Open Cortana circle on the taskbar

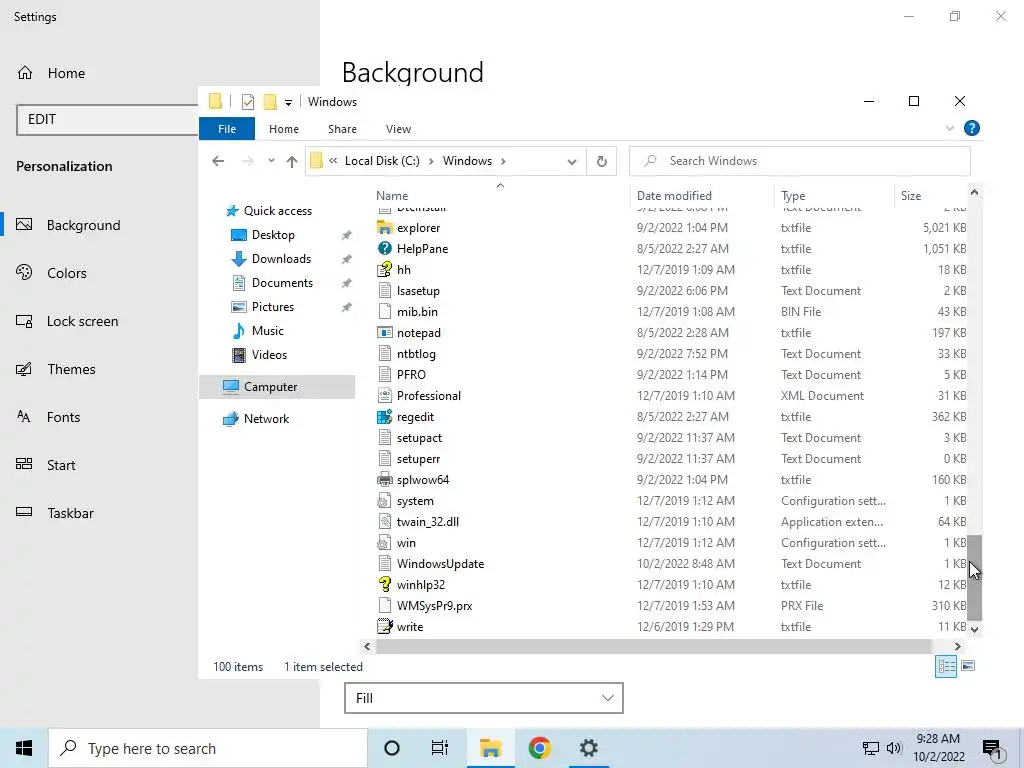tap(392, 748)
